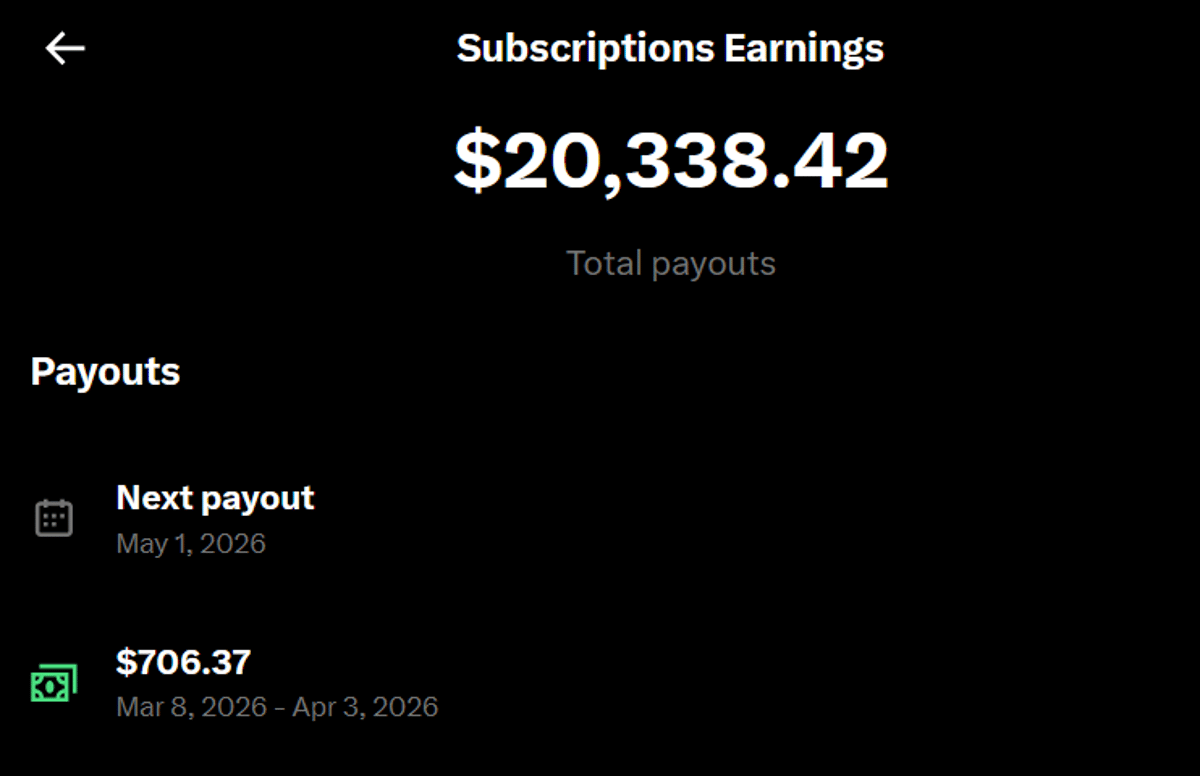Click the May 1, 2026 payout date

tap(190, 543)
